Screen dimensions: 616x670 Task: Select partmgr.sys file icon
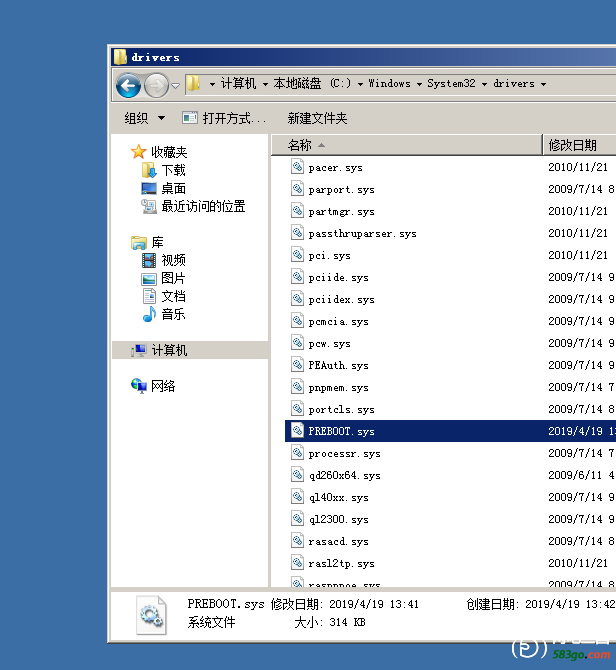click(297, 210)
